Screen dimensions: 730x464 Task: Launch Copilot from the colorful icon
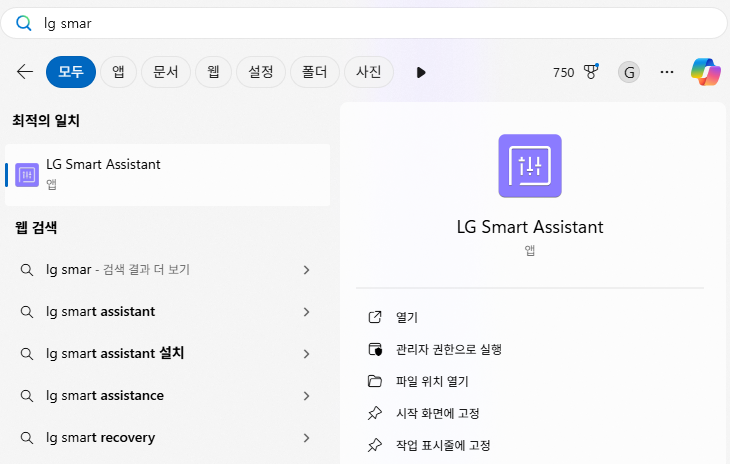(x=706, y=72)
